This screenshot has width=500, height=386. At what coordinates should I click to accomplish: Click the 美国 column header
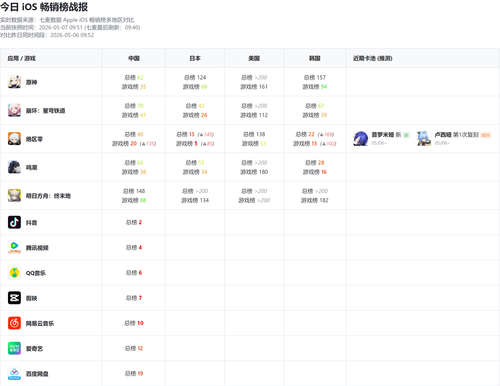[254, 58]
